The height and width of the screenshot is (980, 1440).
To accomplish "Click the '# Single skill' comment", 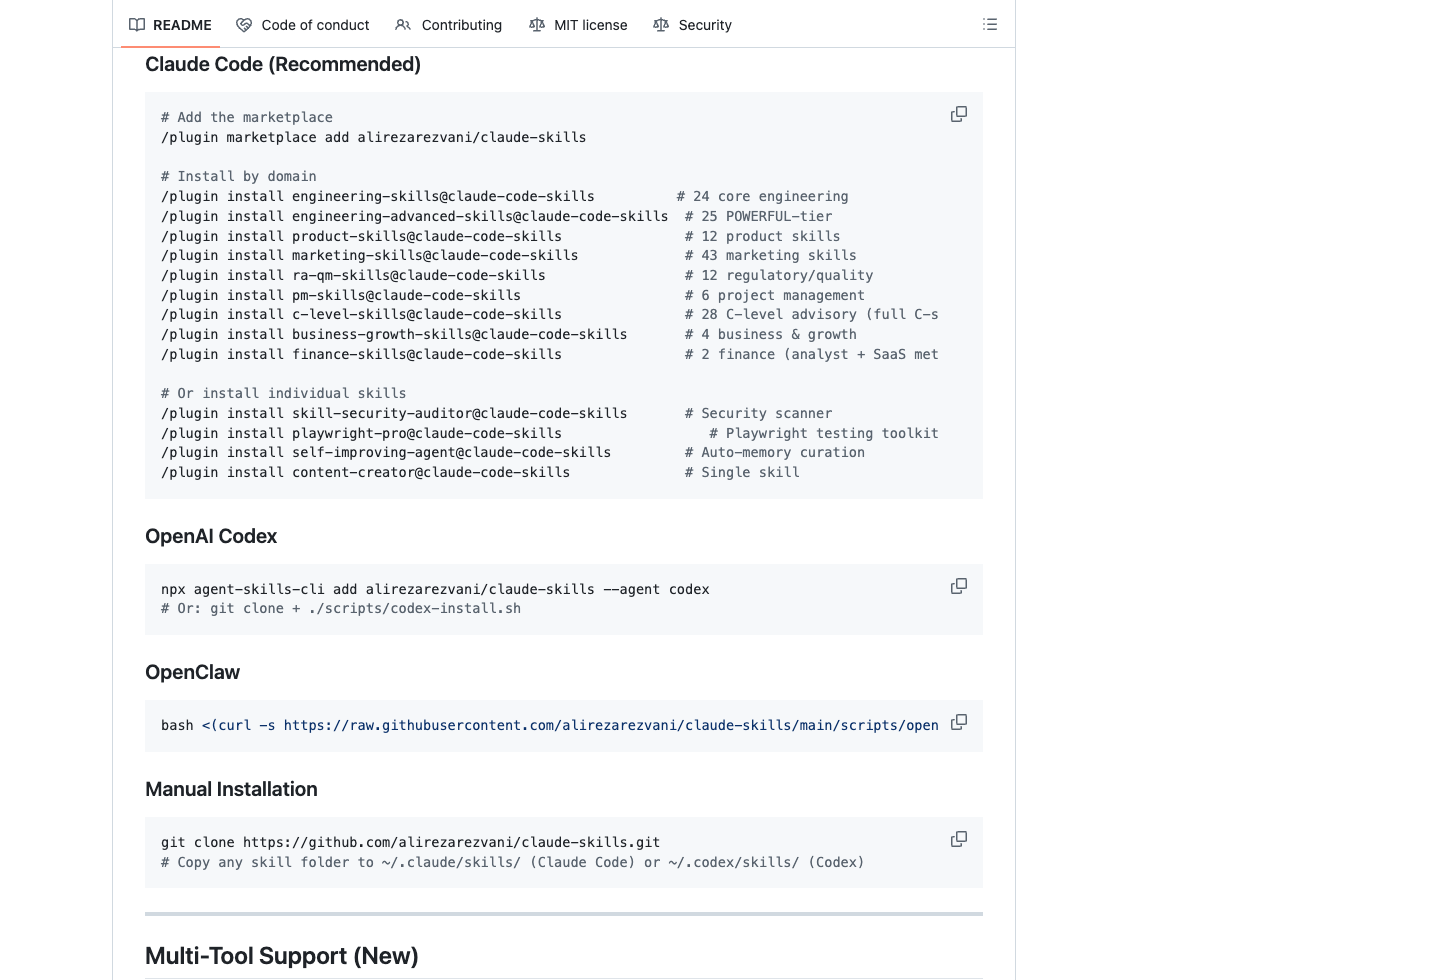I will click(742, 472).
